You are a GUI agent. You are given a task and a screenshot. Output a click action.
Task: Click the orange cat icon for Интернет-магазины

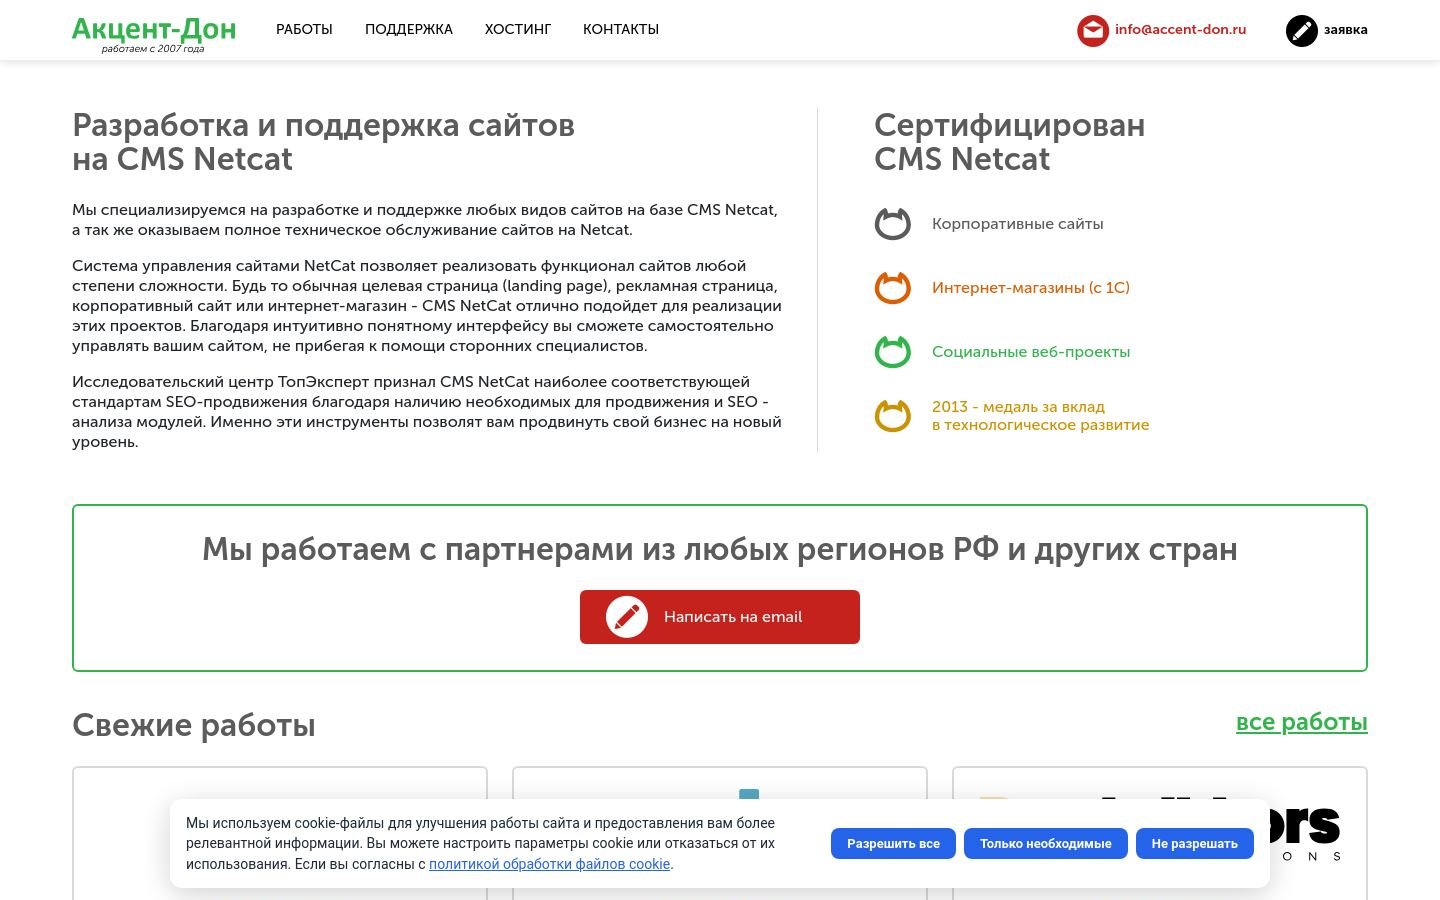point(893,288)
